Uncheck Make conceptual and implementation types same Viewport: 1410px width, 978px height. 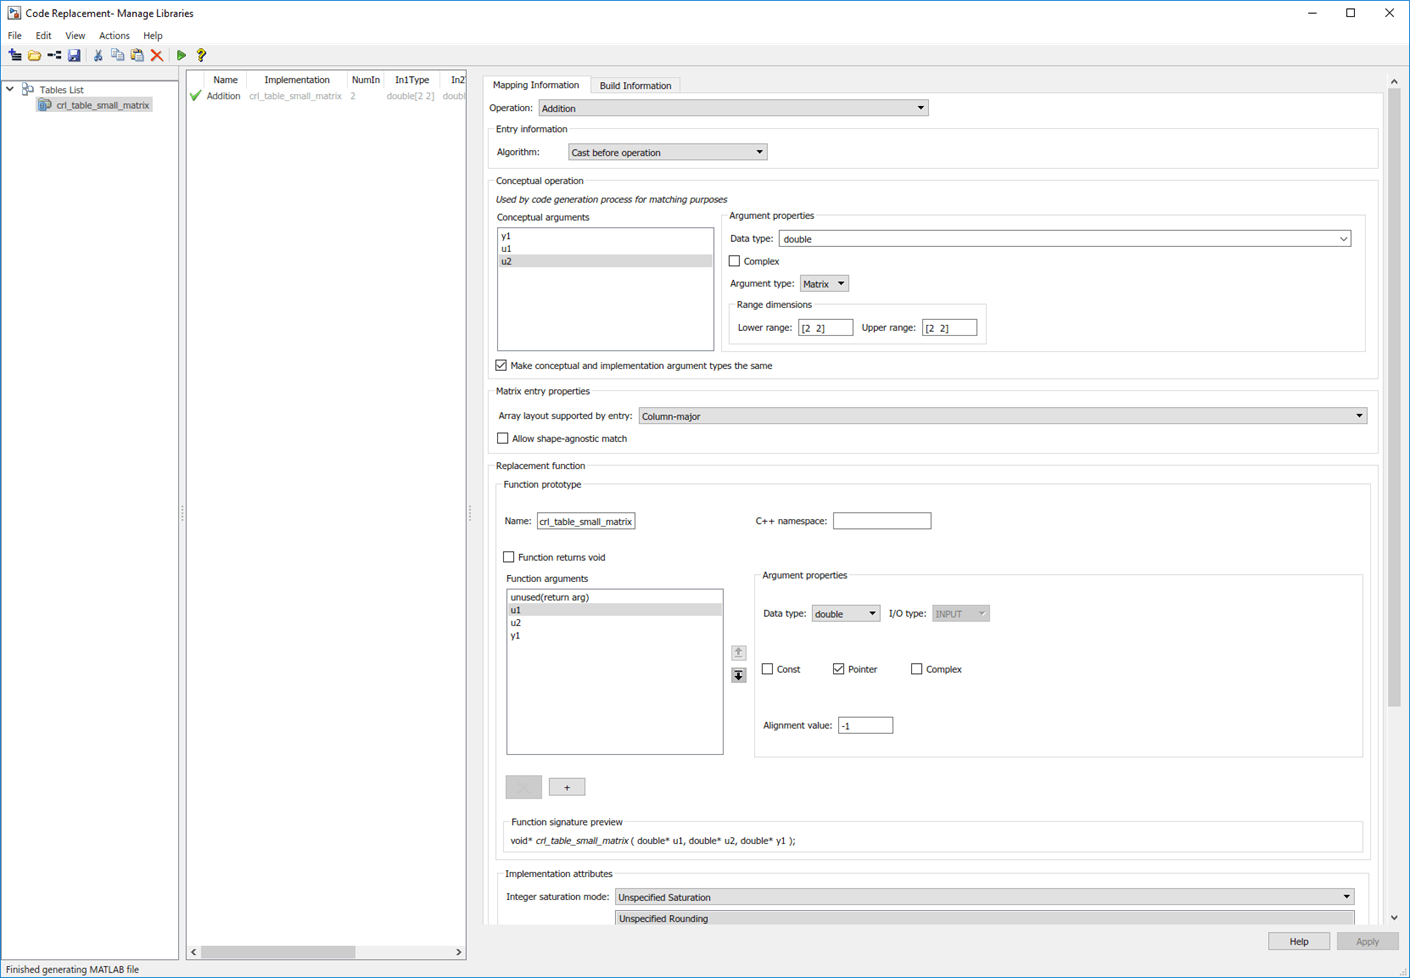[x=501, y=365]
